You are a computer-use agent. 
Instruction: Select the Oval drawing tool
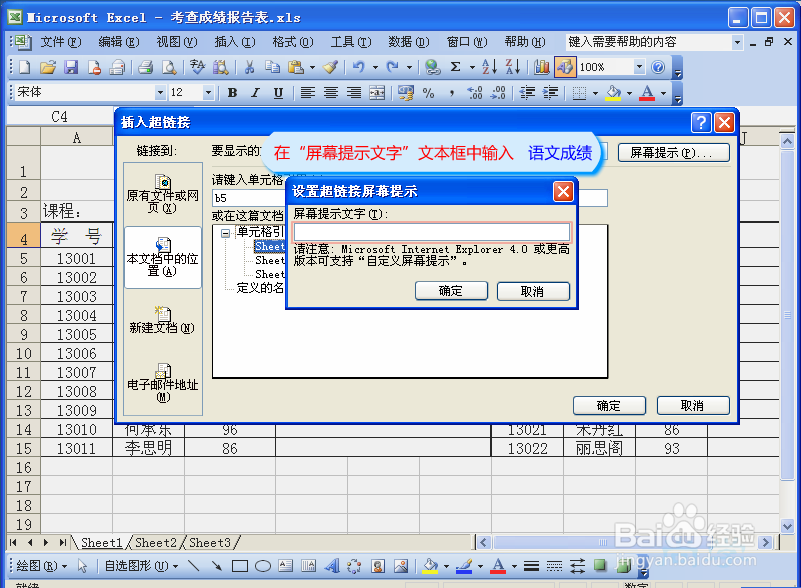[x=263, y=566]
